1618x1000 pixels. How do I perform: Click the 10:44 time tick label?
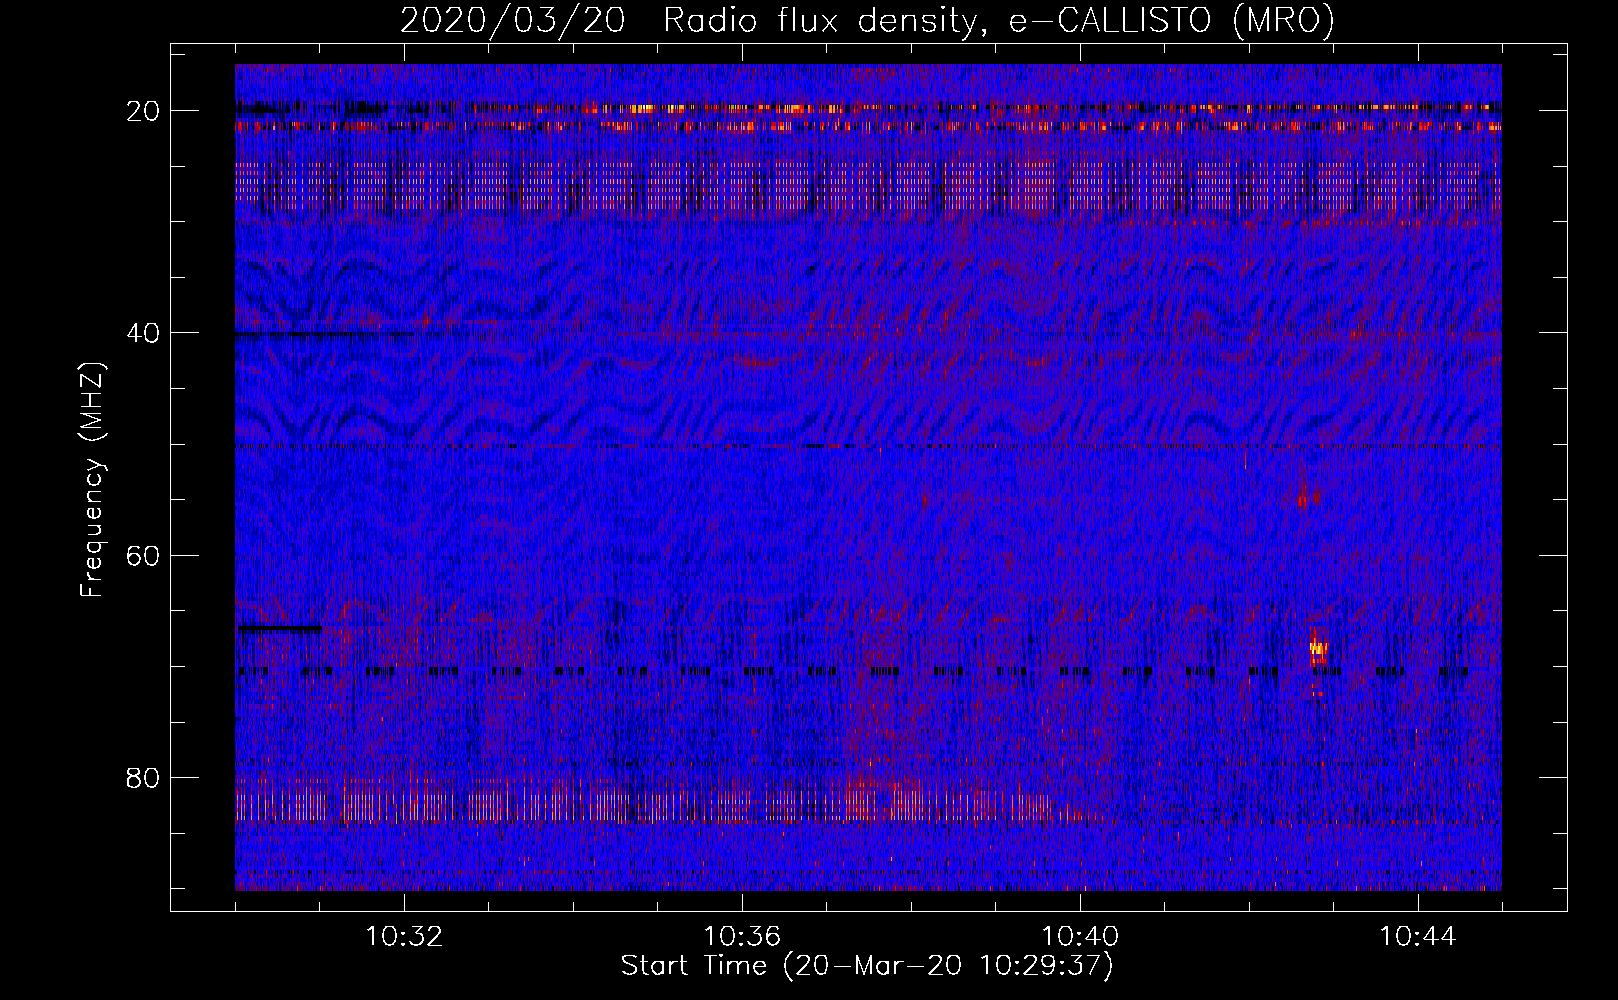coord(1418,937)
